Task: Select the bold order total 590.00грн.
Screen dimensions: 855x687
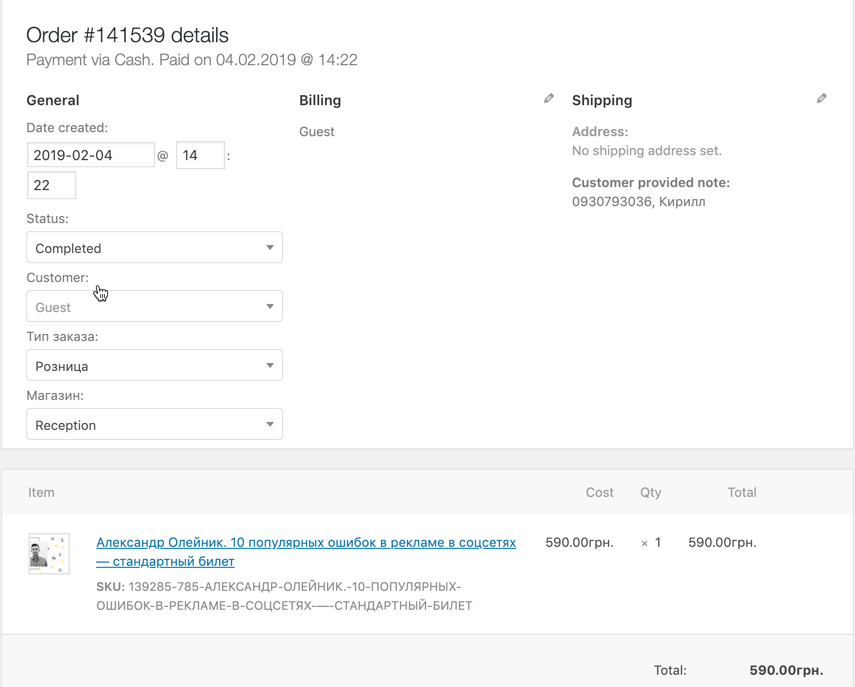Action: (786, 670)
